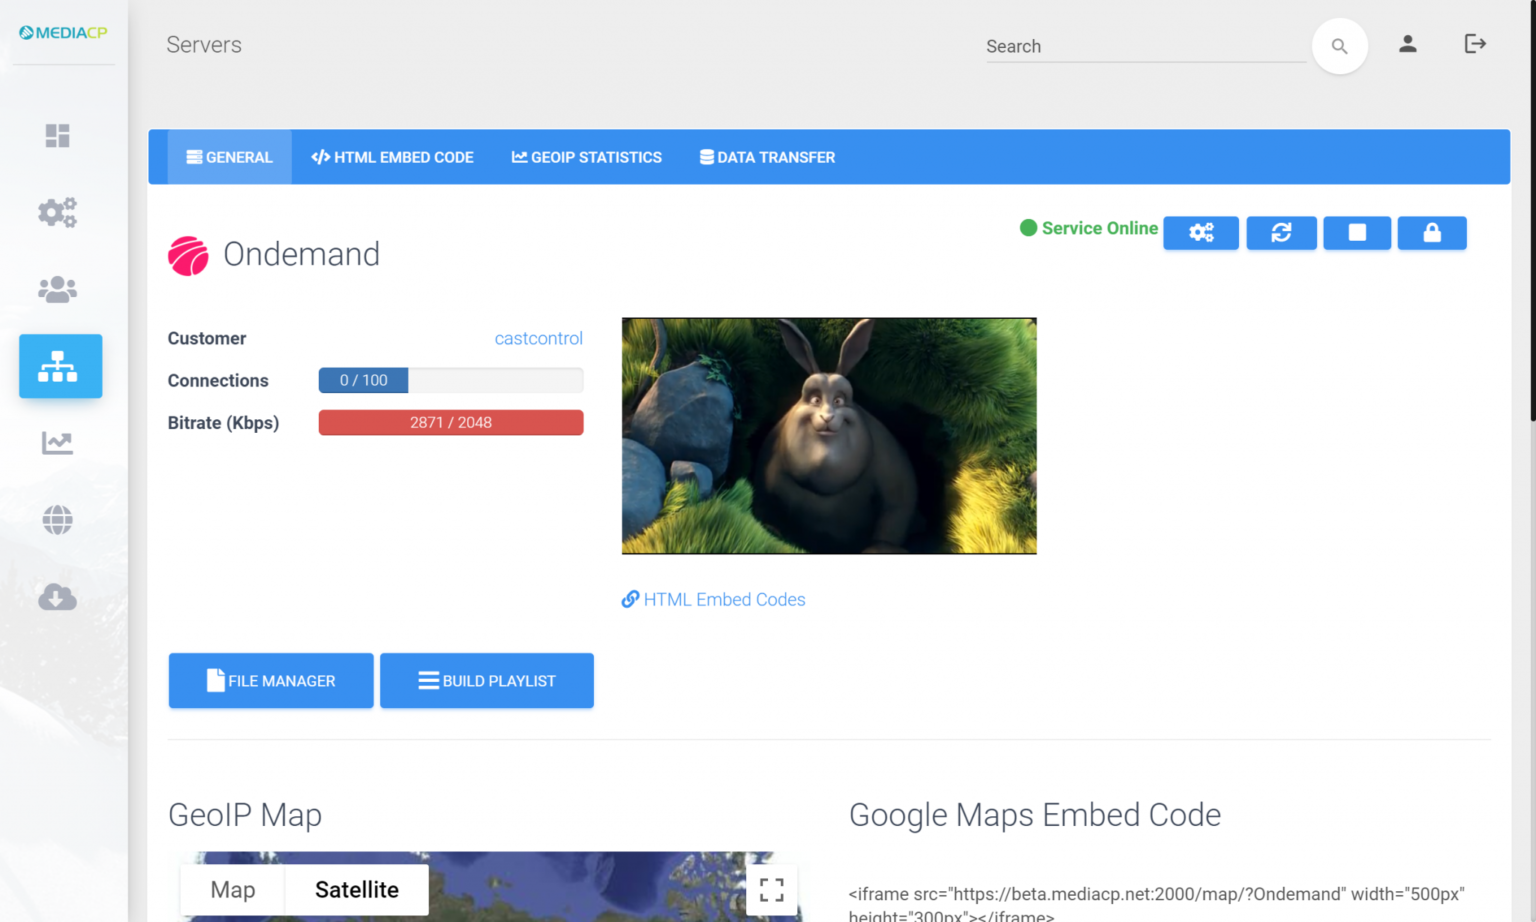This screenshot has width=1536, height=922.
Task: Select the servers network icon in sidebar
Action: click(60, 366)
